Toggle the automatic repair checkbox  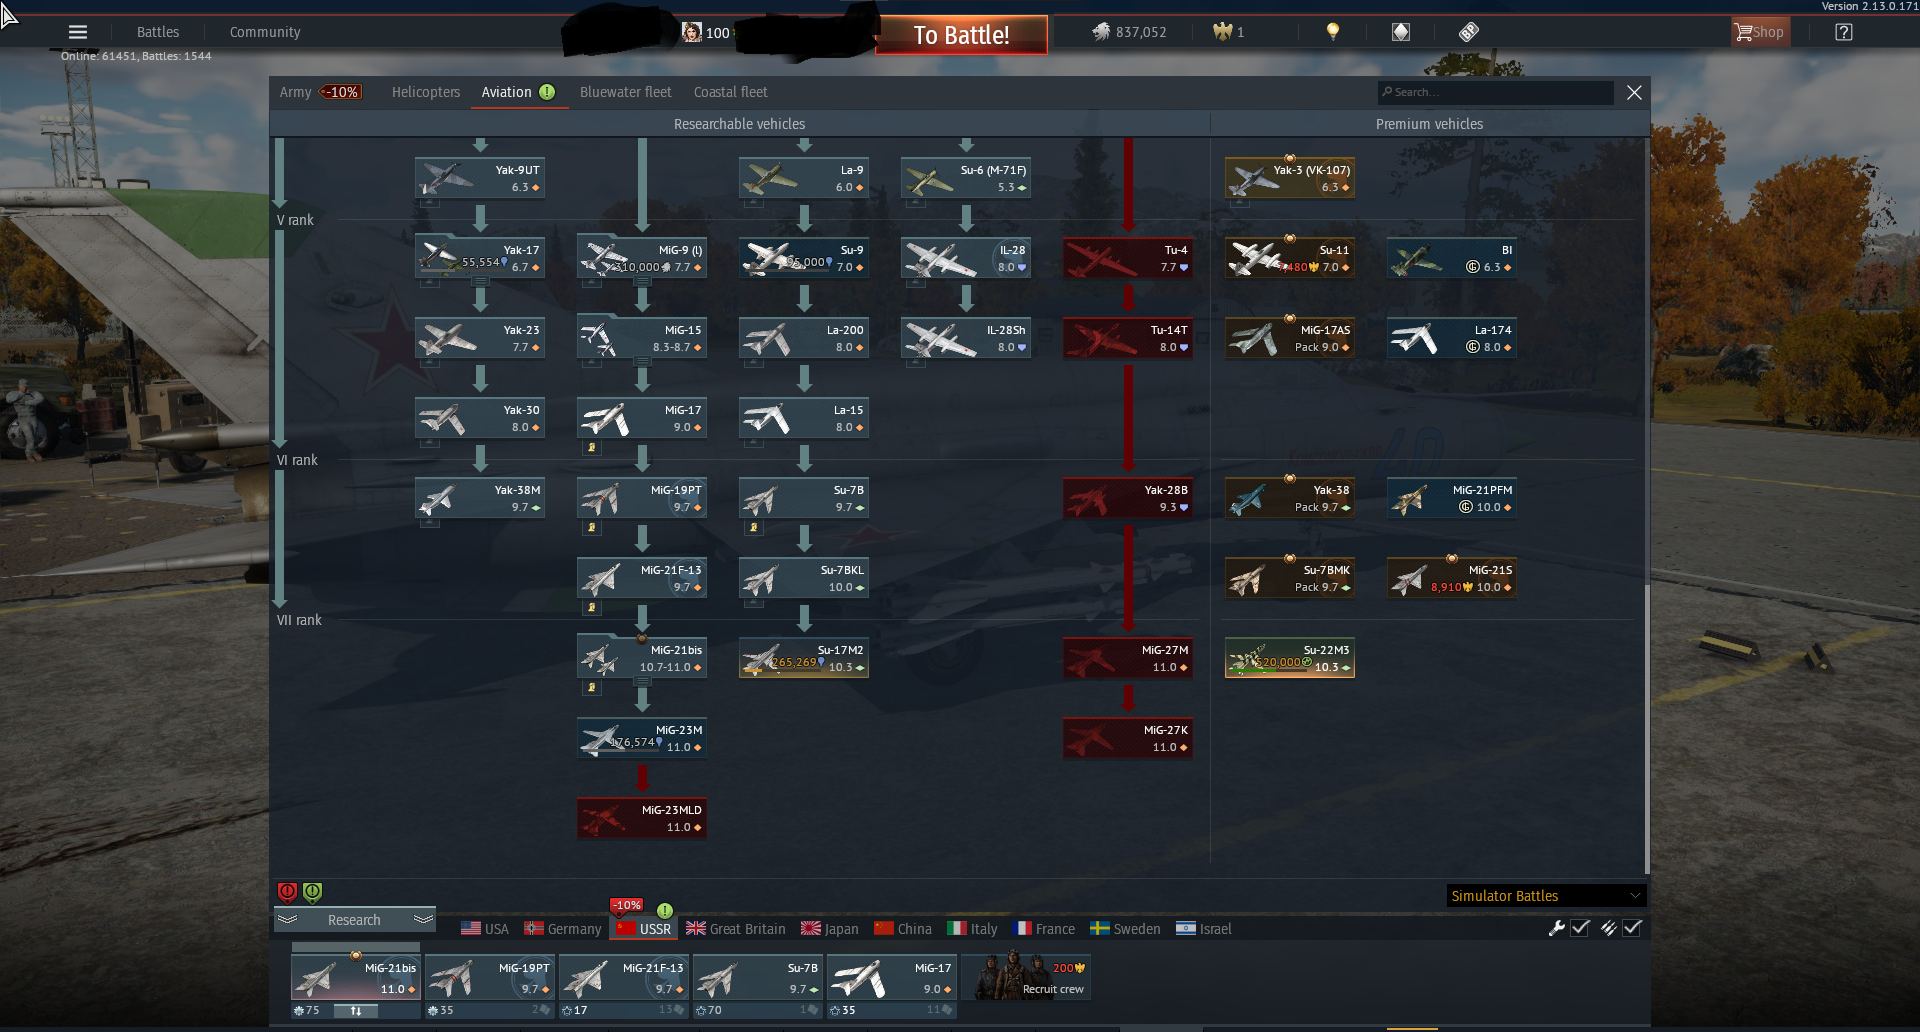[1580, 928]
